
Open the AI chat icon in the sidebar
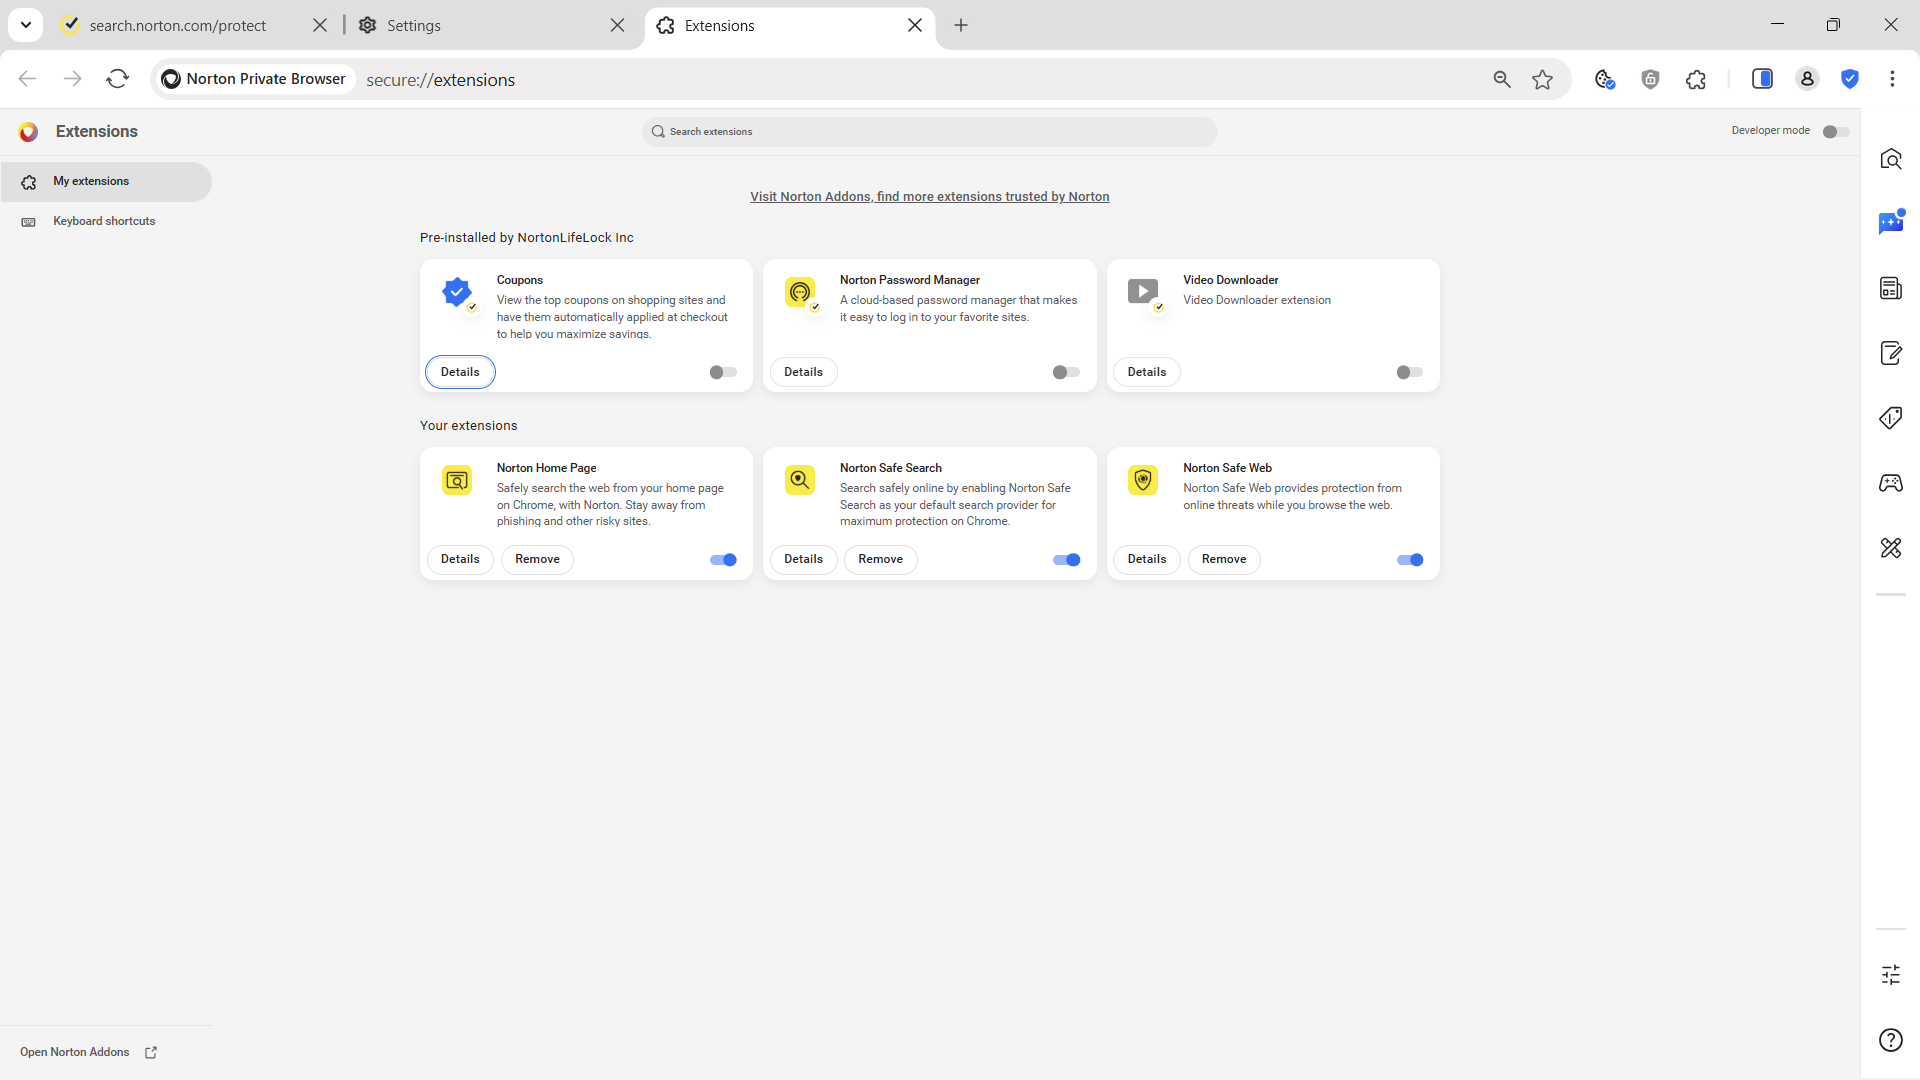(1891, 223)
